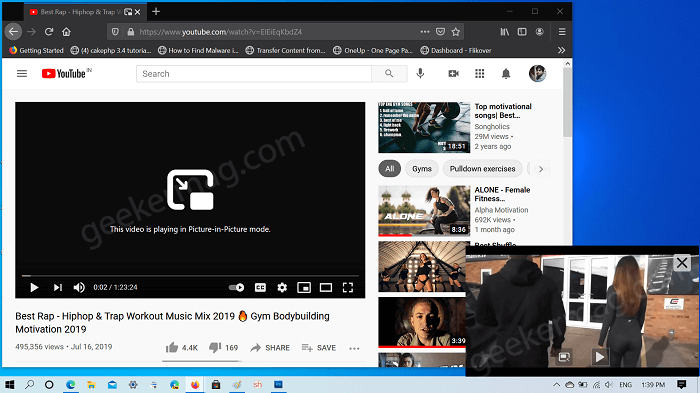This screenshot has height=393, width=700.
Task: Toggle miniplayer mode
Action: tap(304, 288)
